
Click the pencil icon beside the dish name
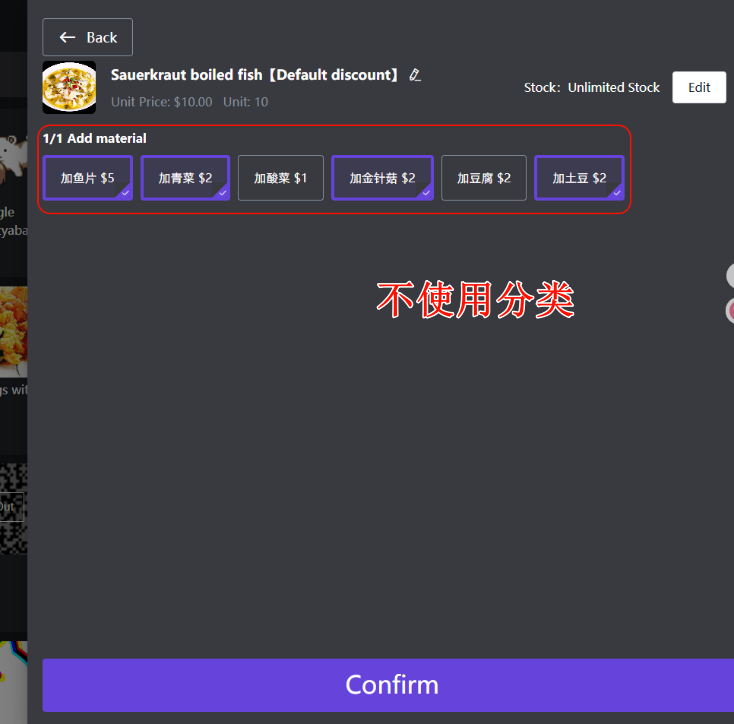pyautogui.click(x=415, y=75)
